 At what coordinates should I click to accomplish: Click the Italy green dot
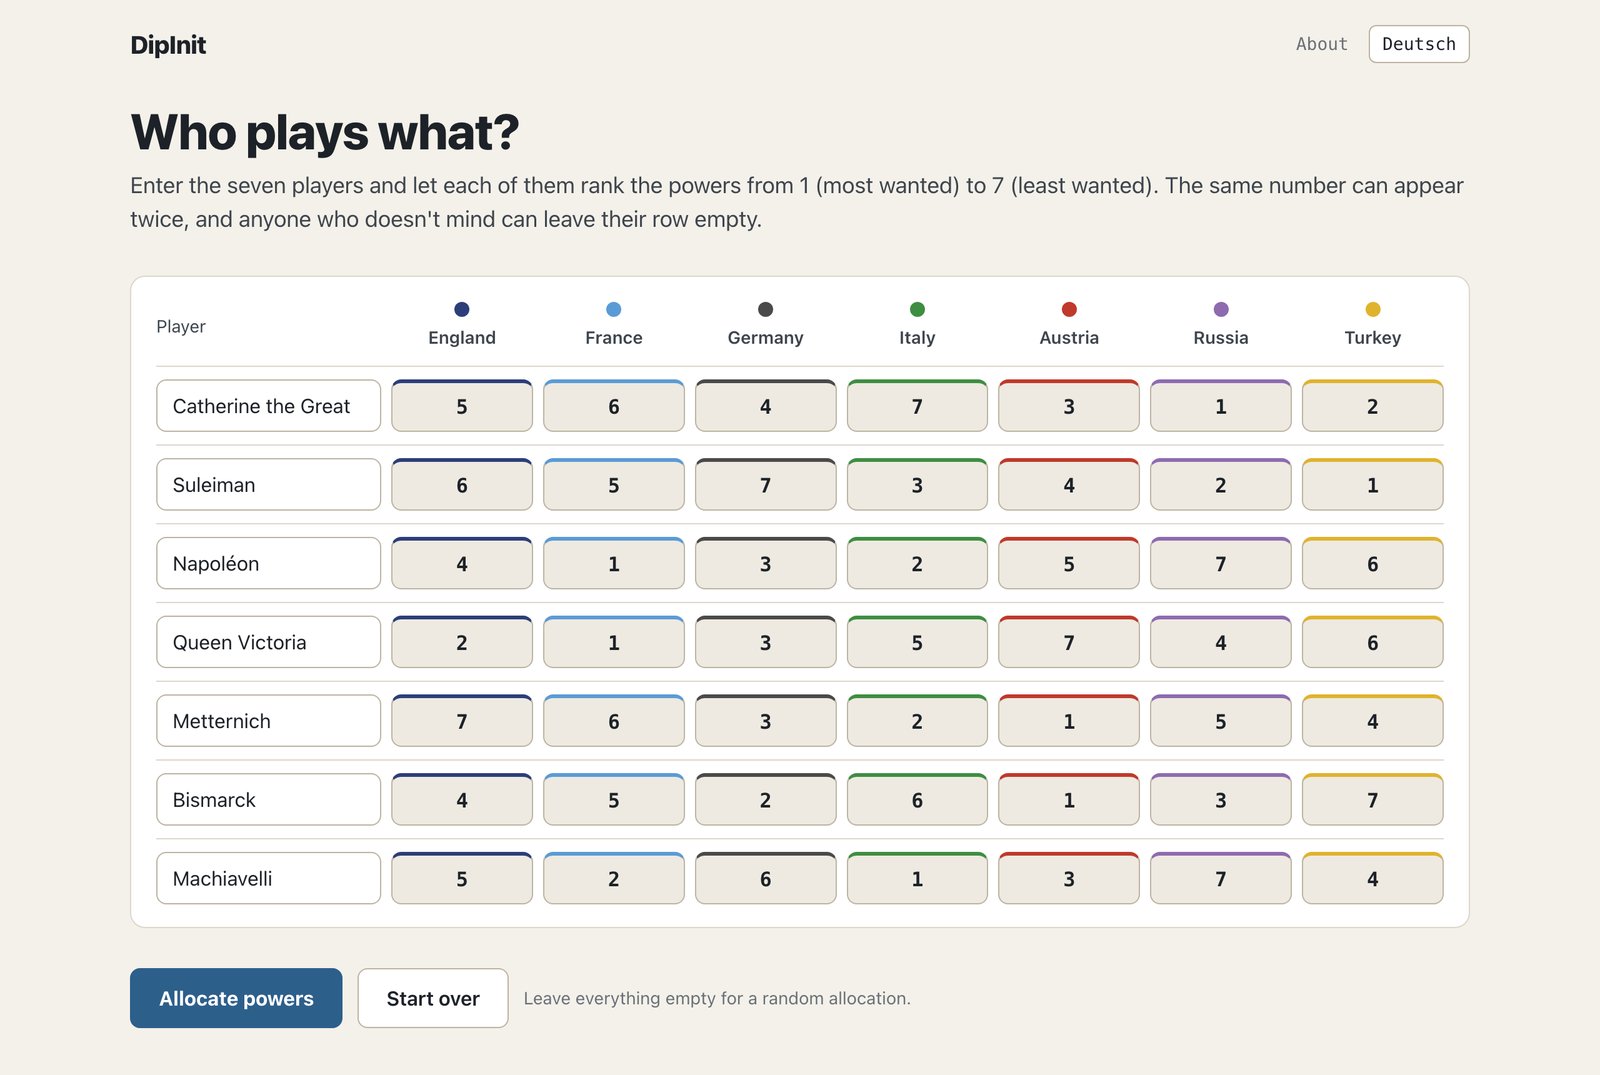(x=917, y=309)
